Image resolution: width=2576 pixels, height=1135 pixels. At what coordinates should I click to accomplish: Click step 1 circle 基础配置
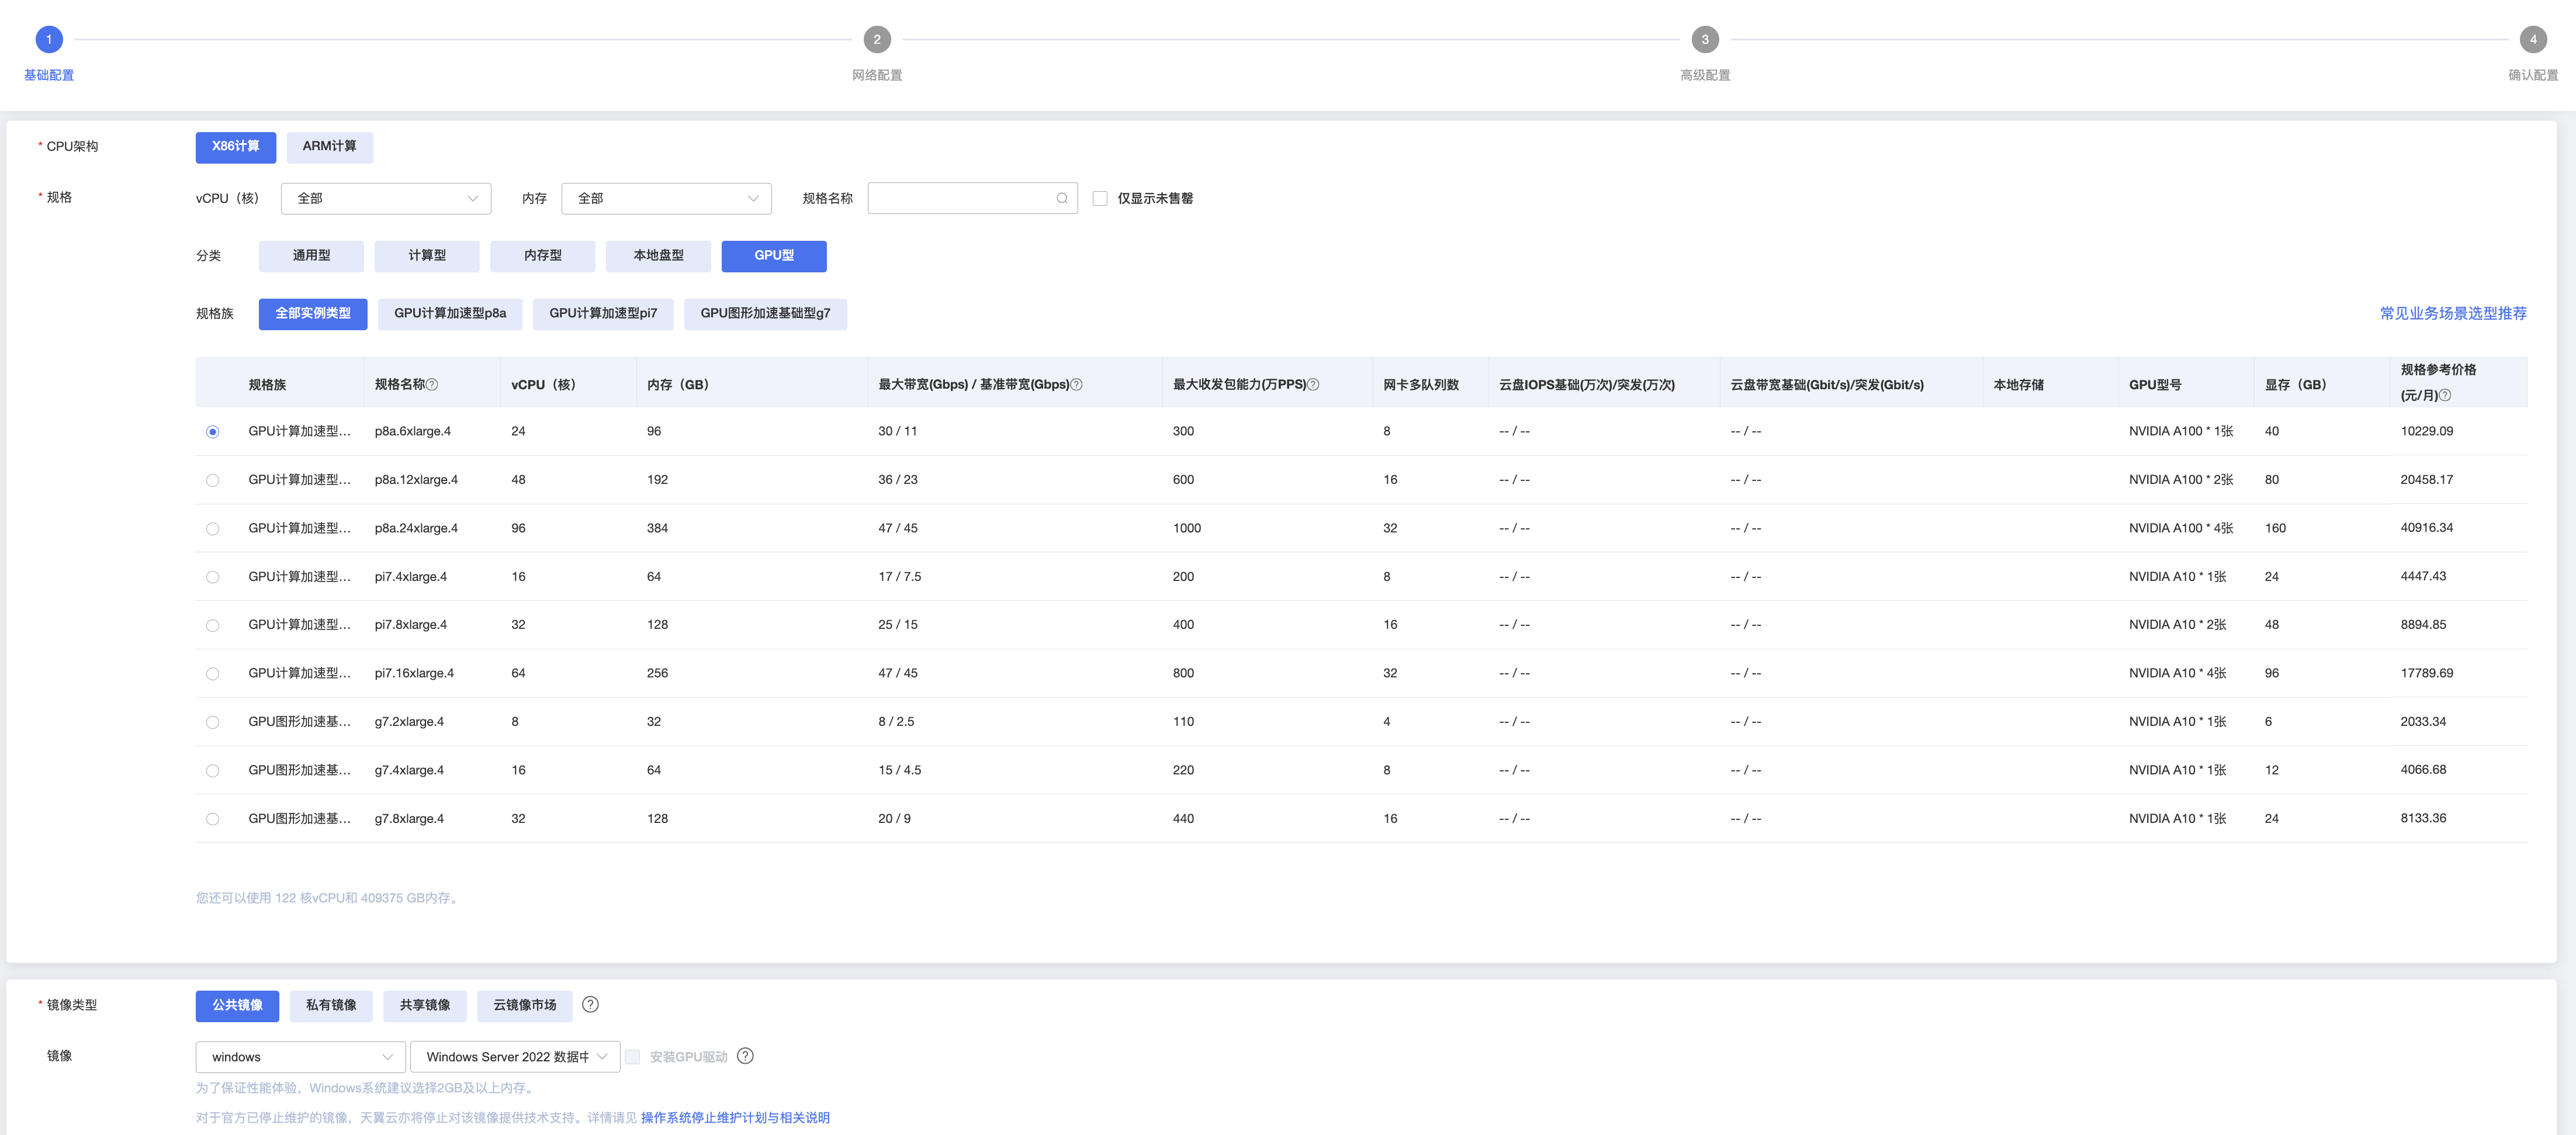click(x=49, y=40)
